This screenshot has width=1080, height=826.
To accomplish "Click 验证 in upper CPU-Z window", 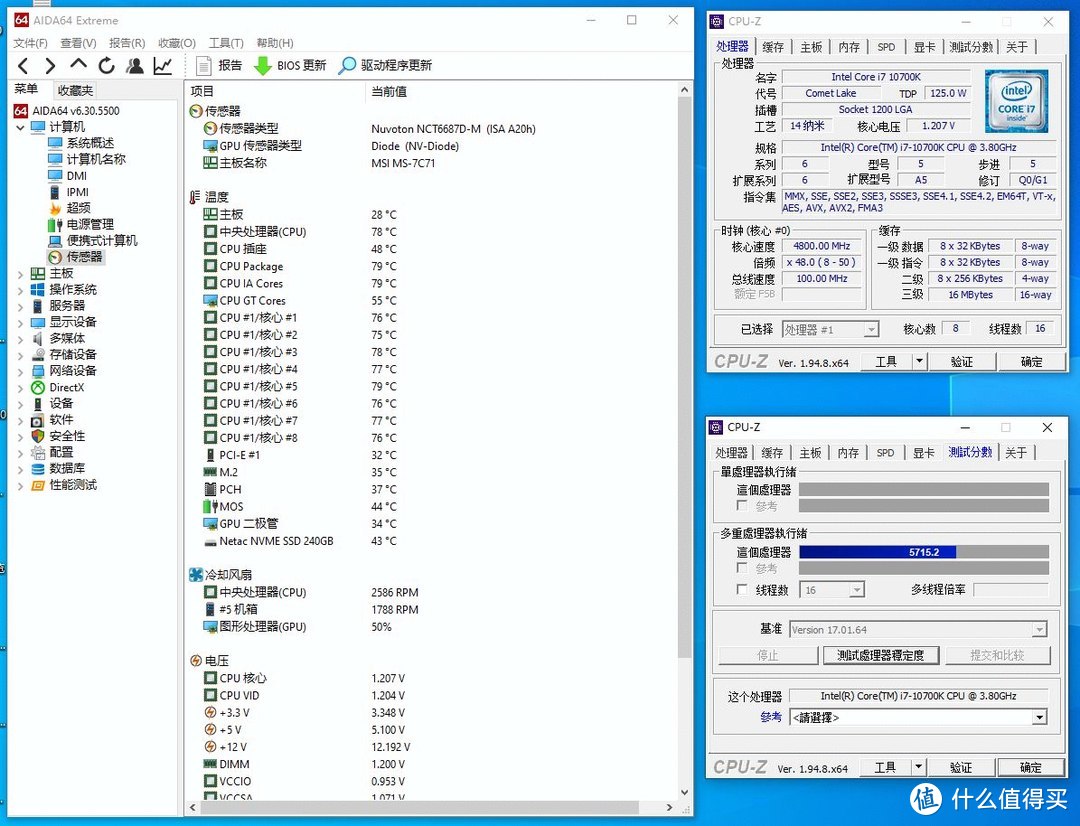I will [x=961, y=361].
